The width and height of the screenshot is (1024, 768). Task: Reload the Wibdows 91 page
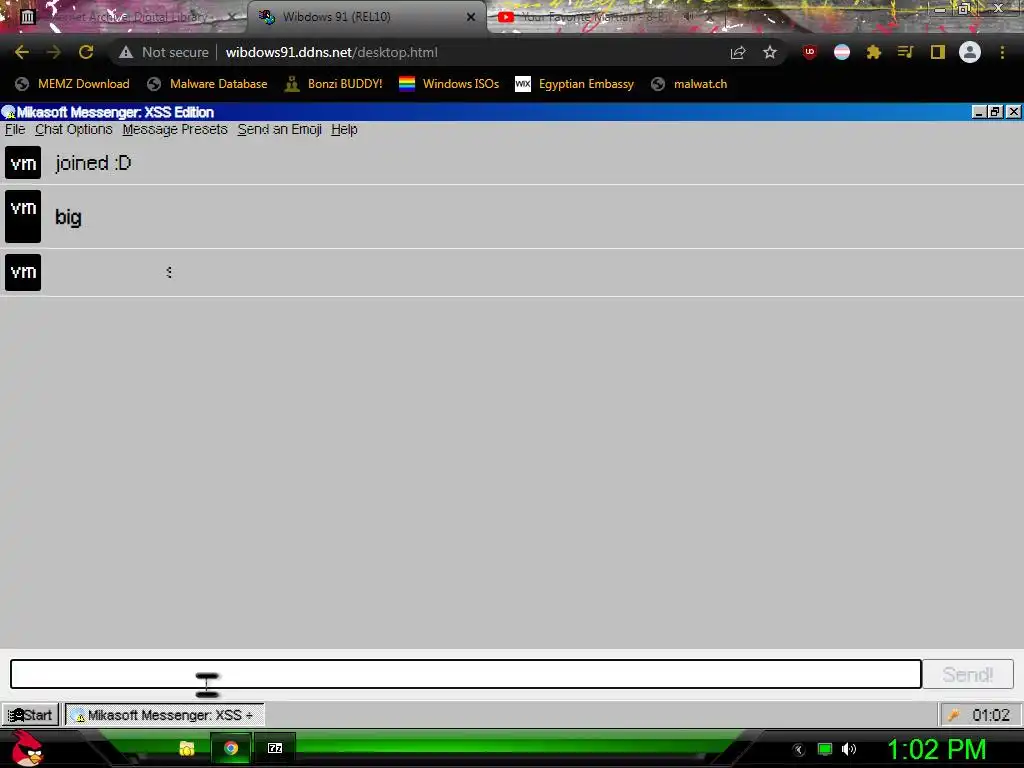click(86, 52)
